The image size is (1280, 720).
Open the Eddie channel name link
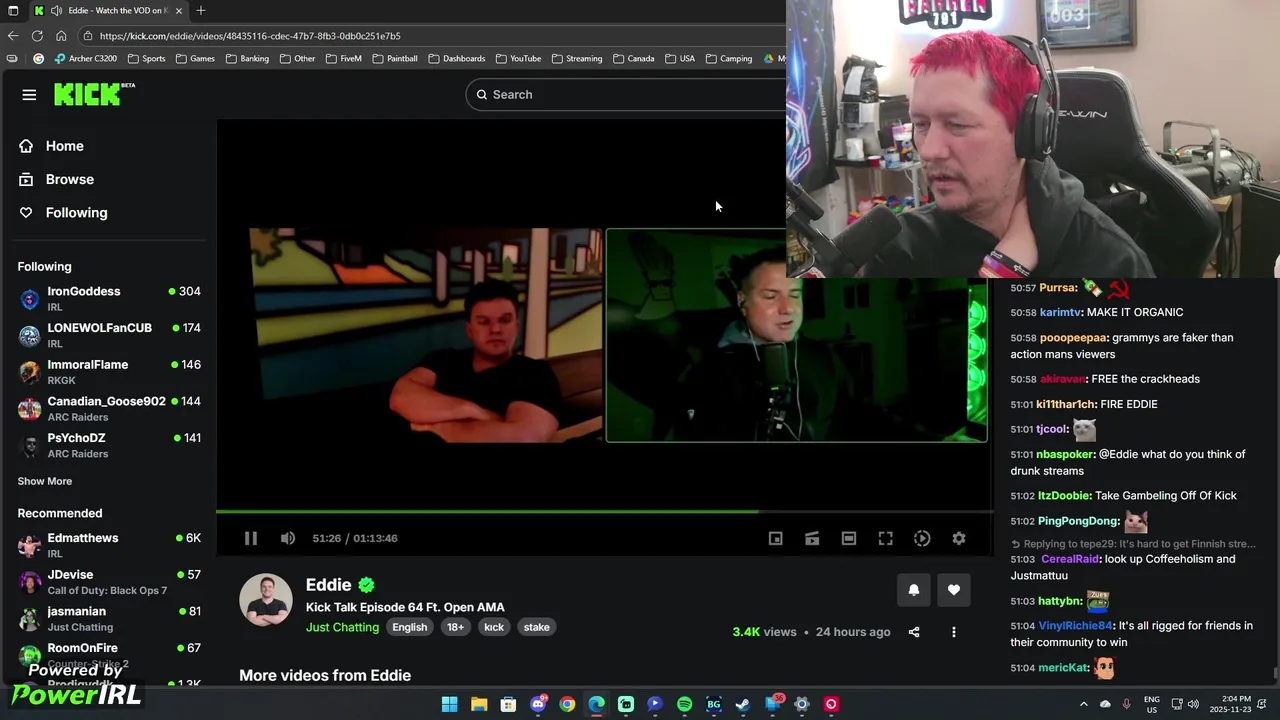(x=329, y=585)
